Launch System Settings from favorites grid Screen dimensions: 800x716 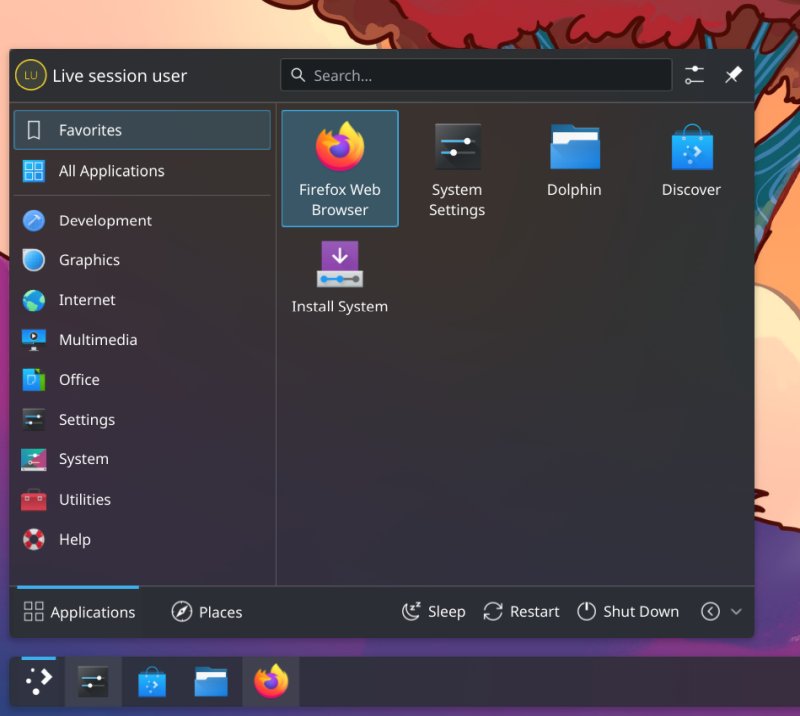coord(457,168)
